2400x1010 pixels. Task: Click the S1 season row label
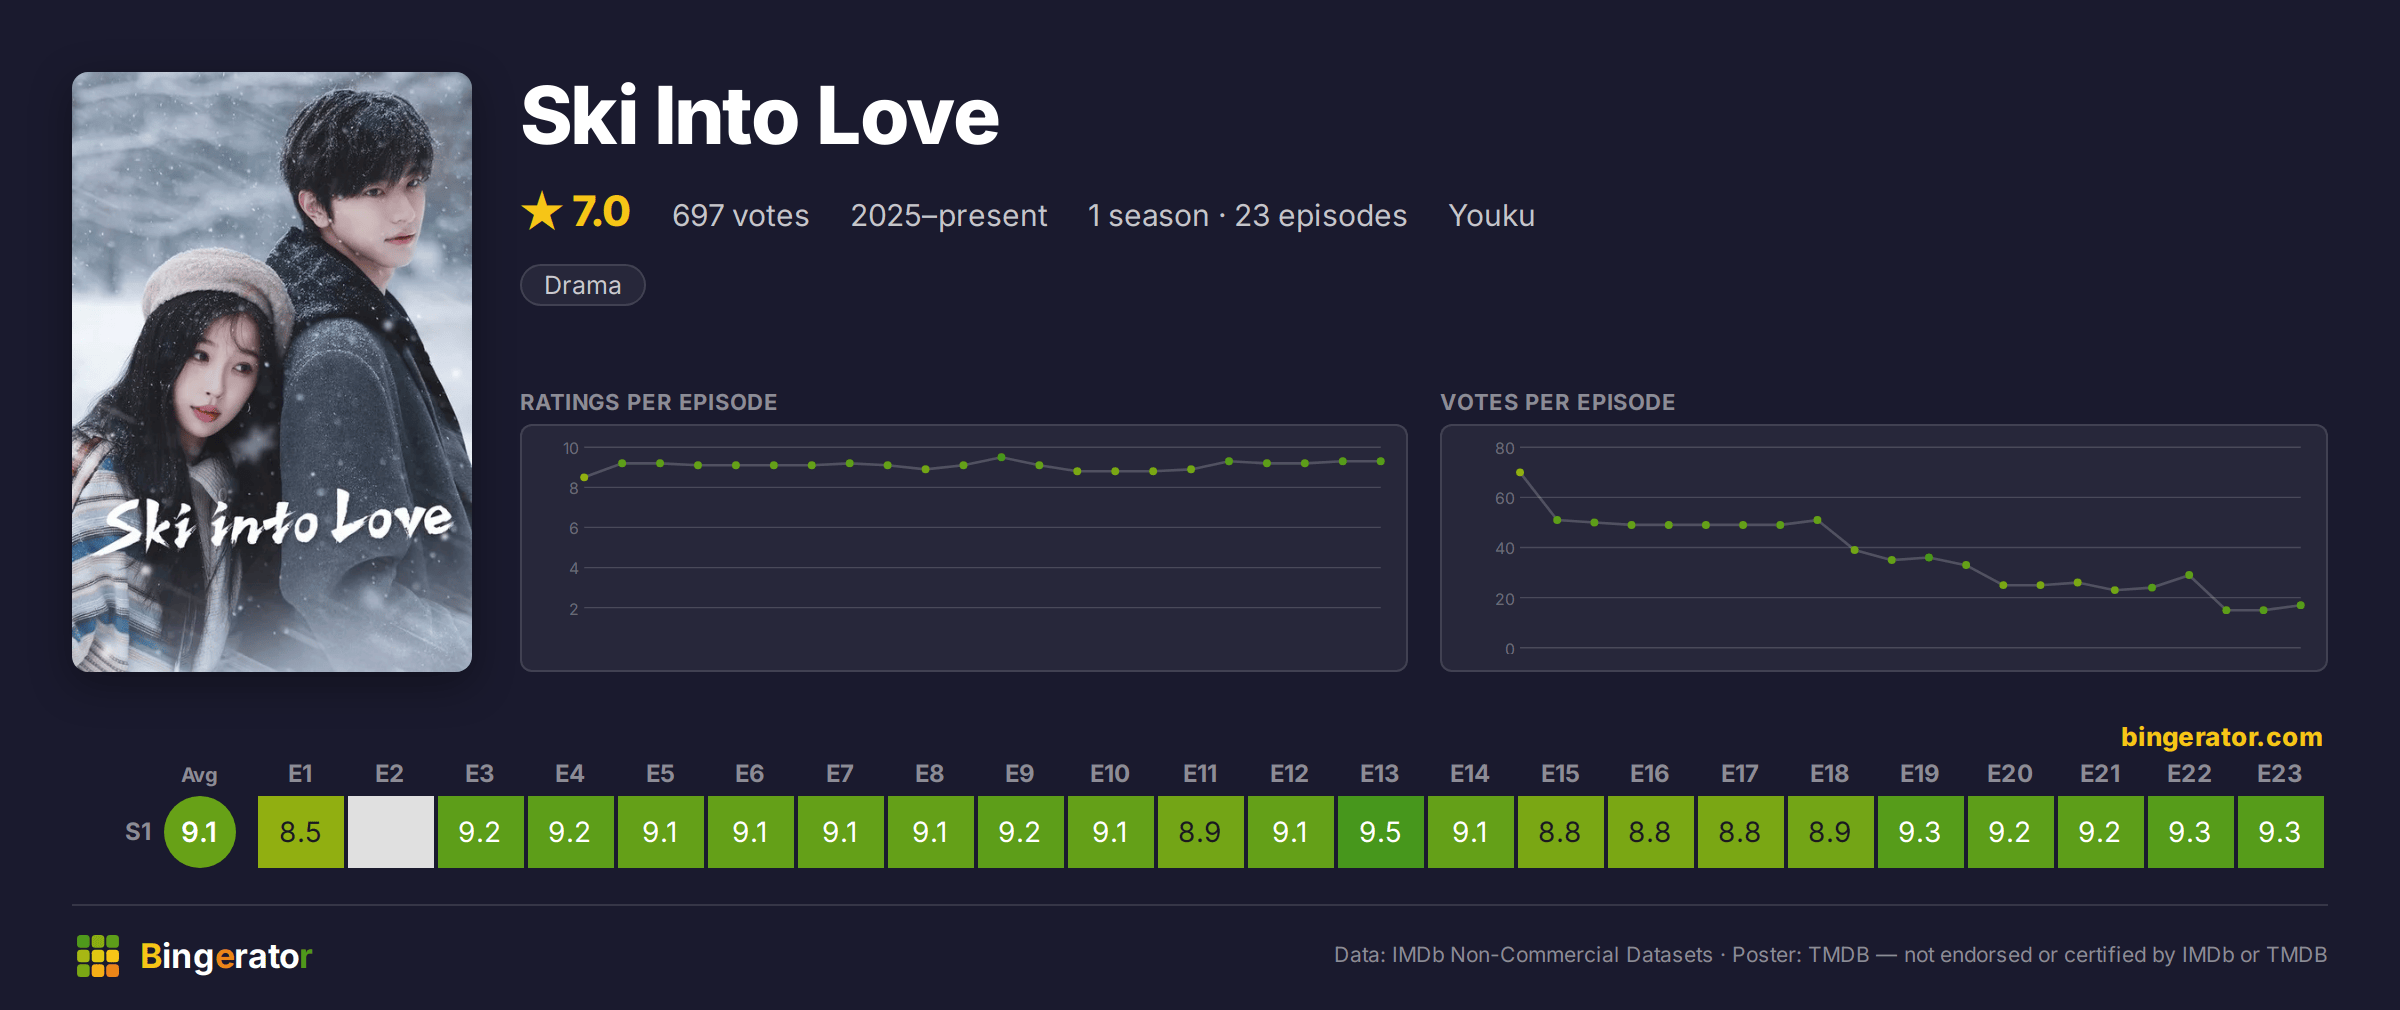tap(138, 832)
